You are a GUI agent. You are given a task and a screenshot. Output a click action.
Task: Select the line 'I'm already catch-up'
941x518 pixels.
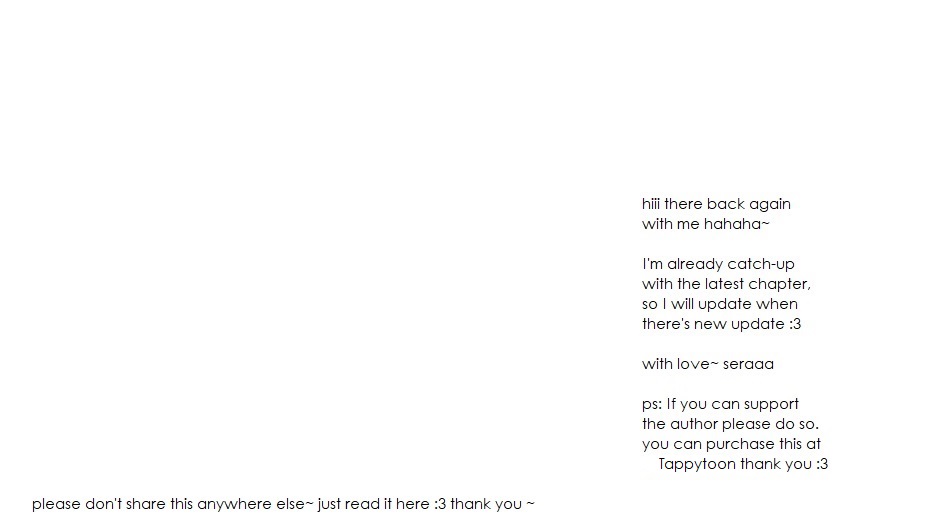point(718,264)
